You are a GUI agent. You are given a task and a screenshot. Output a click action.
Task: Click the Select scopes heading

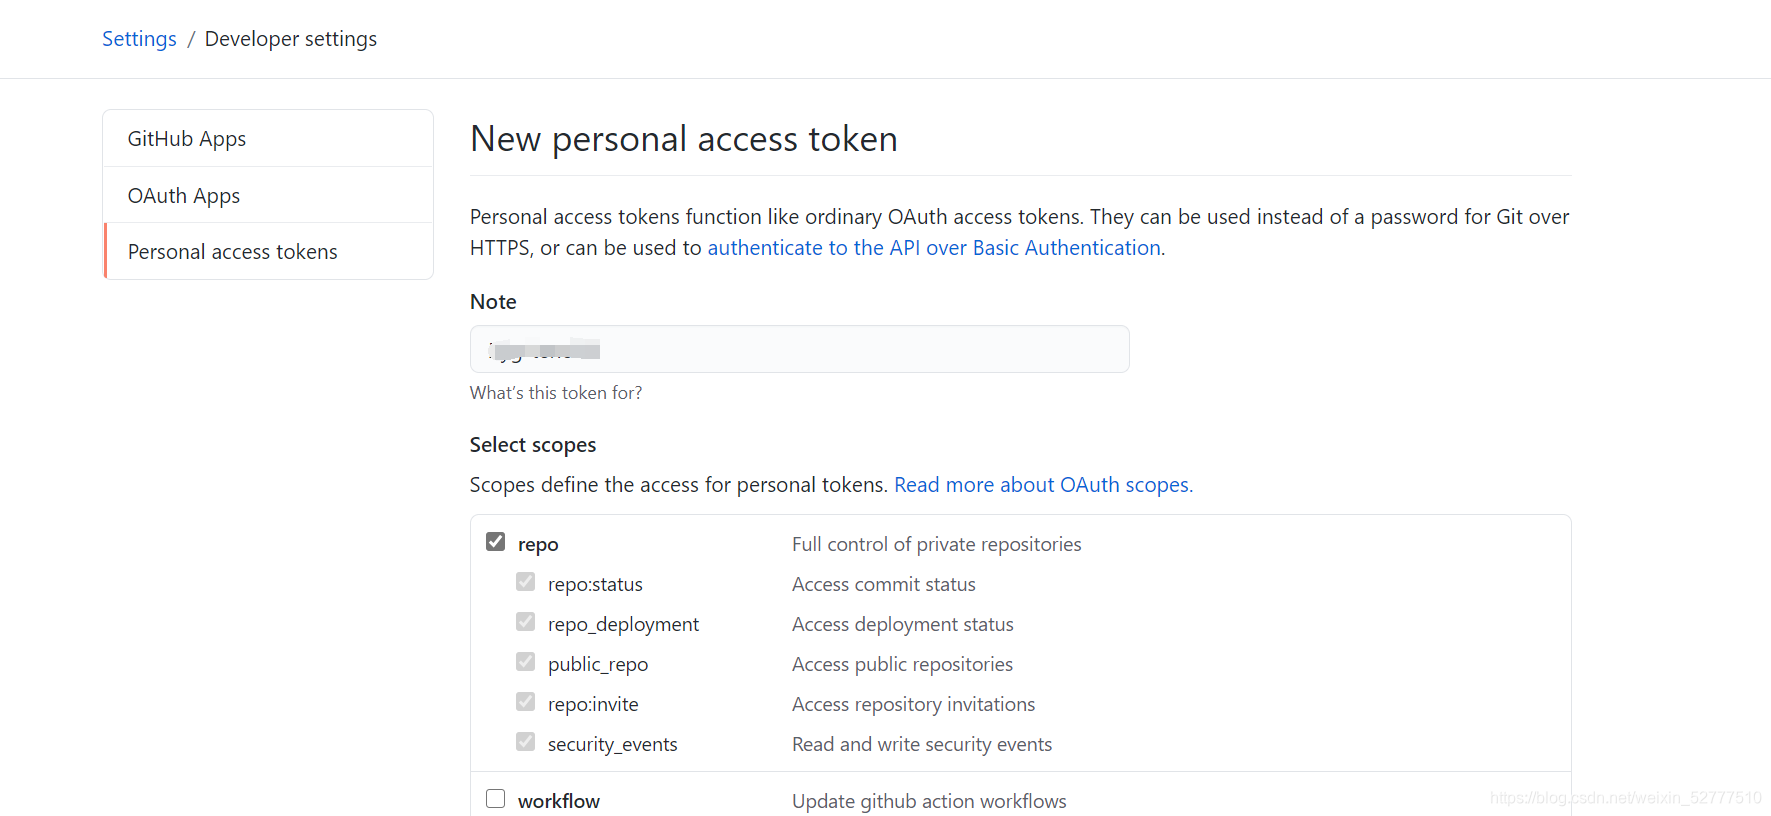[x=533, y=445]
